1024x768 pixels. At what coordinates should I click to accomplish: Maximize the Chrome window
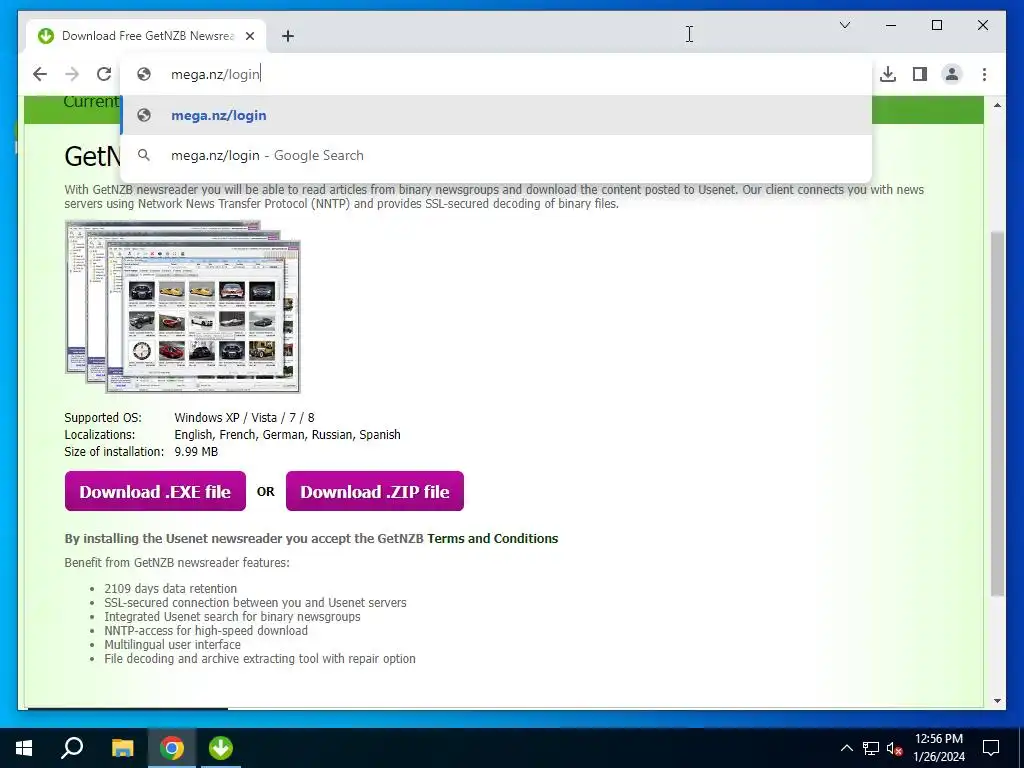coord(936,25)
